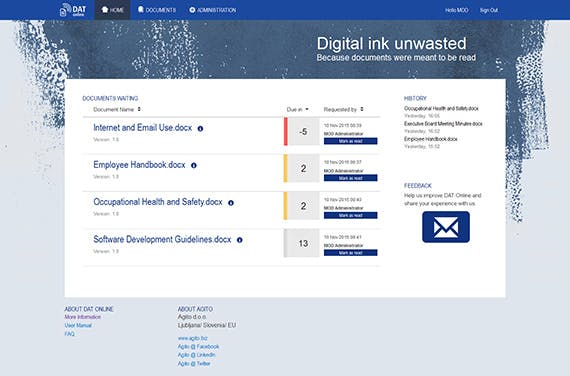
Task: Mark Internet and Email Use.docx as read
Action: point(350,141)
